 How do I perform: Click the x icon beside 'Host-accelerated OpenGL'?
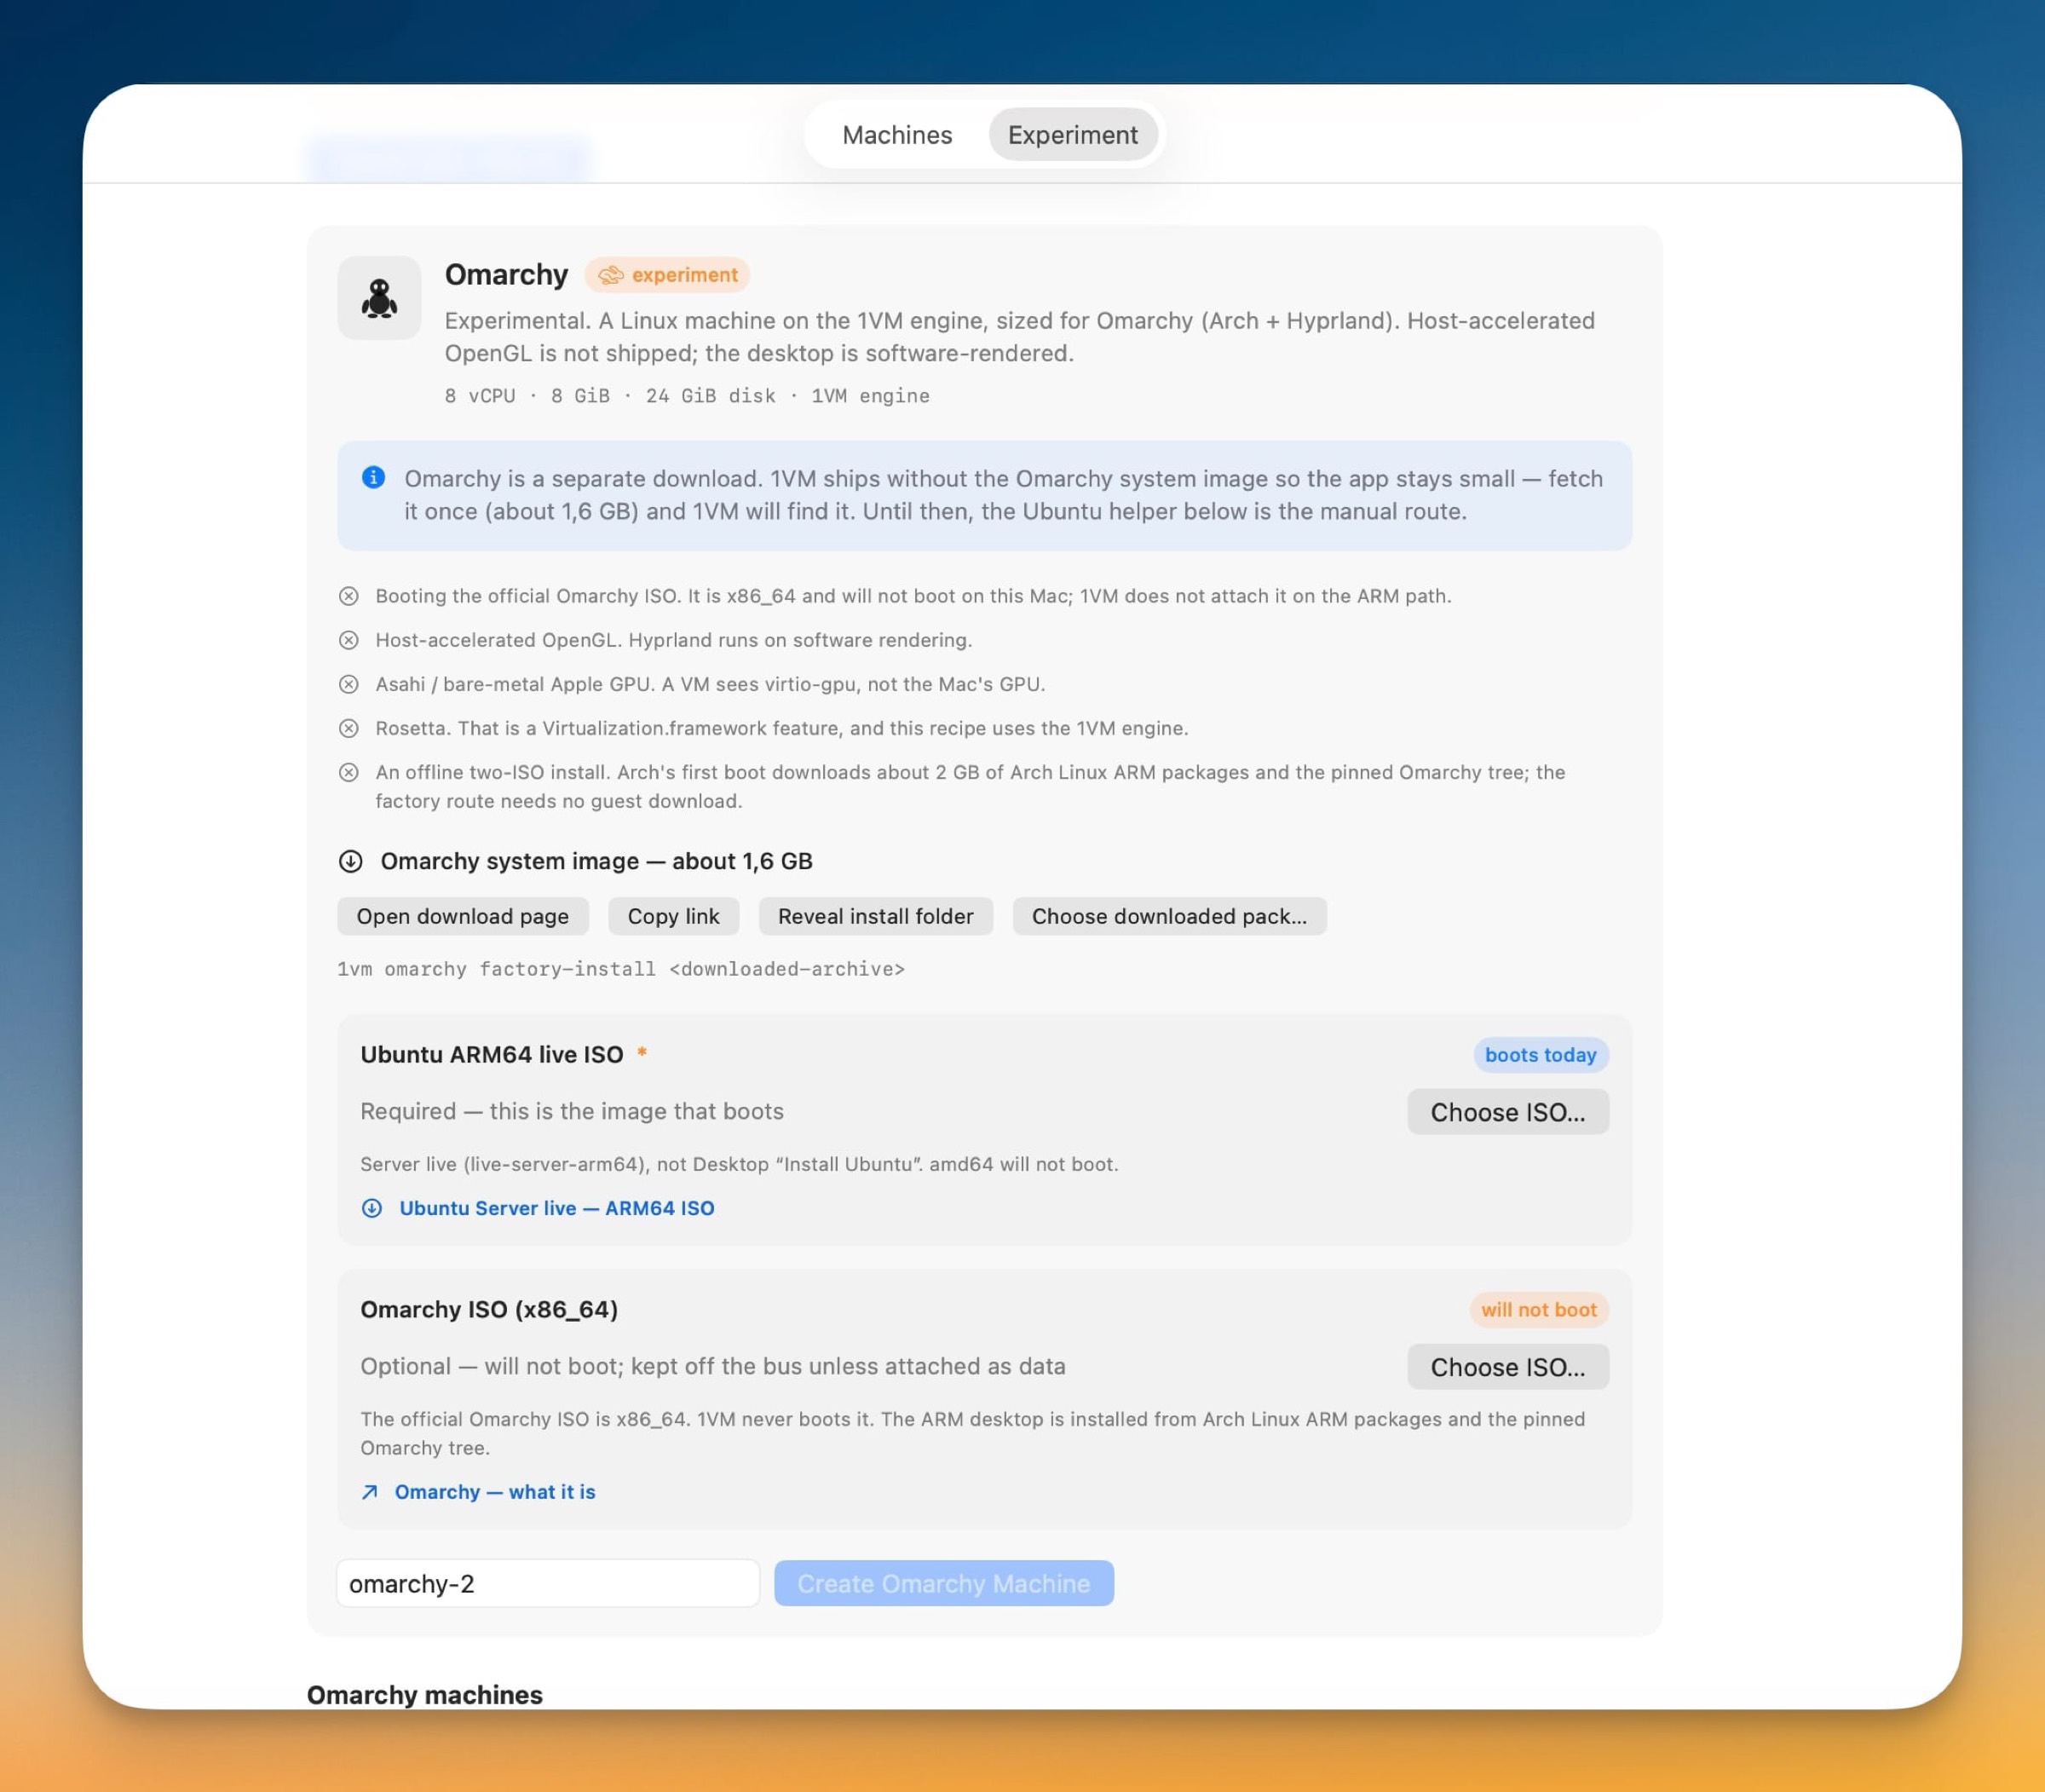[x=348, y=640]
